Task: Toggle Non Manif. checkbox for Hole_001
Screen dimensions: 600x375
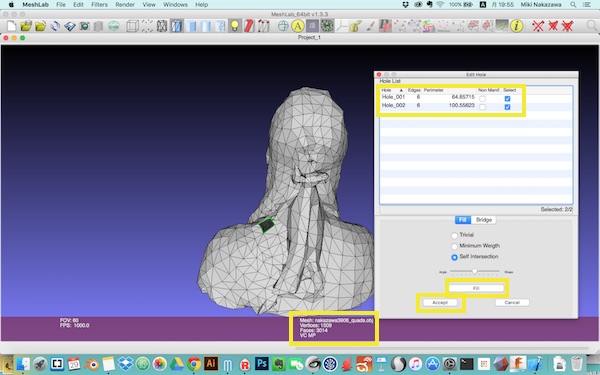Action: [x=483, y=99]
